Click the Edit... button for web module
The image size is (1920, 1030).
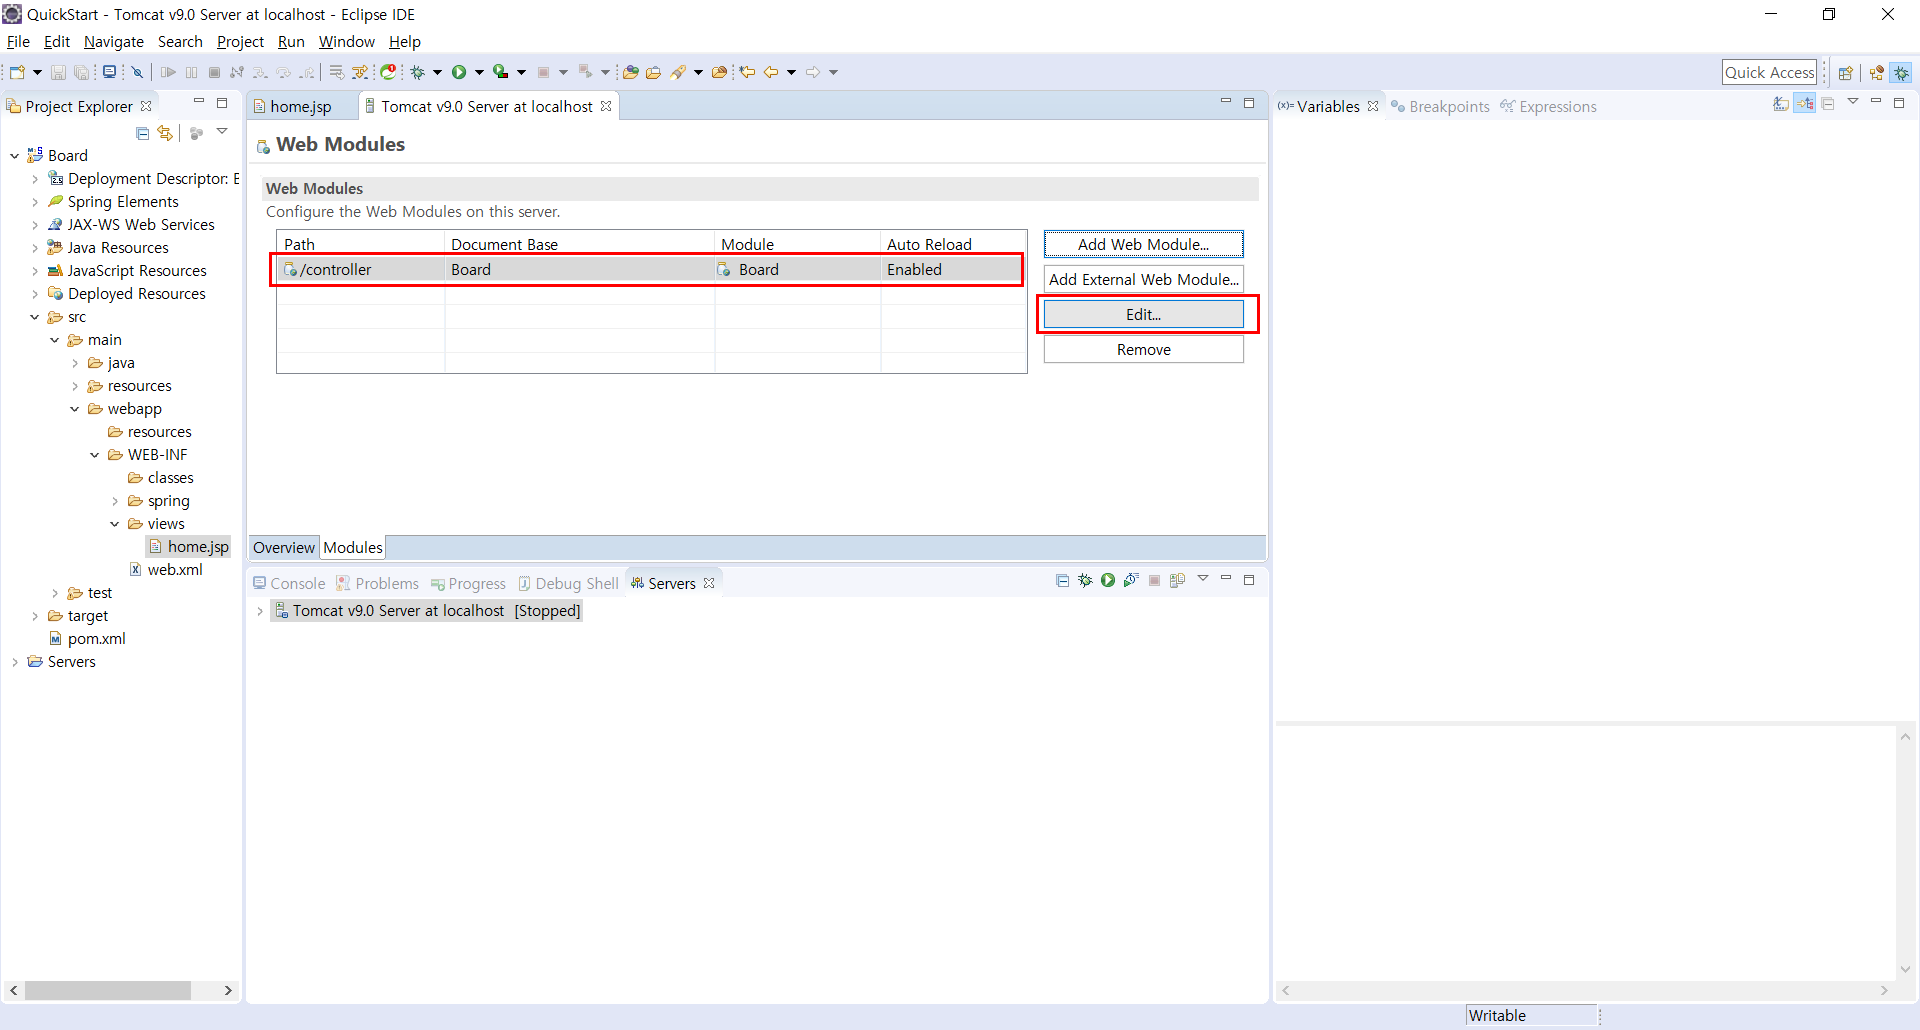tap(1144, 314)
